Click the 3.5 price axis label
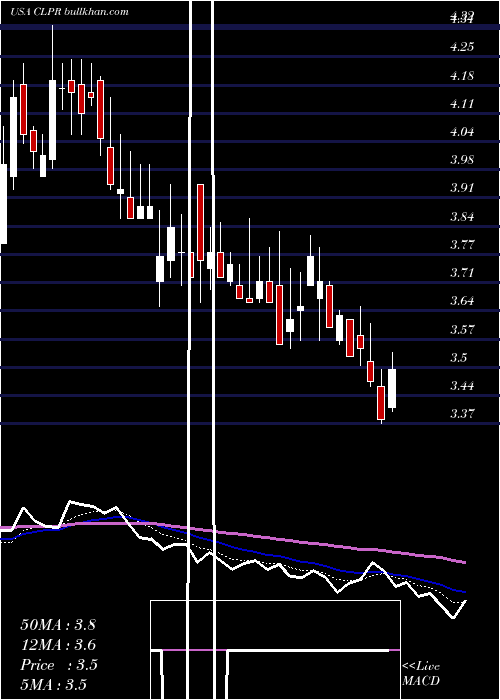Viewport: 500px width, 700px height. (x=459, y=358)
